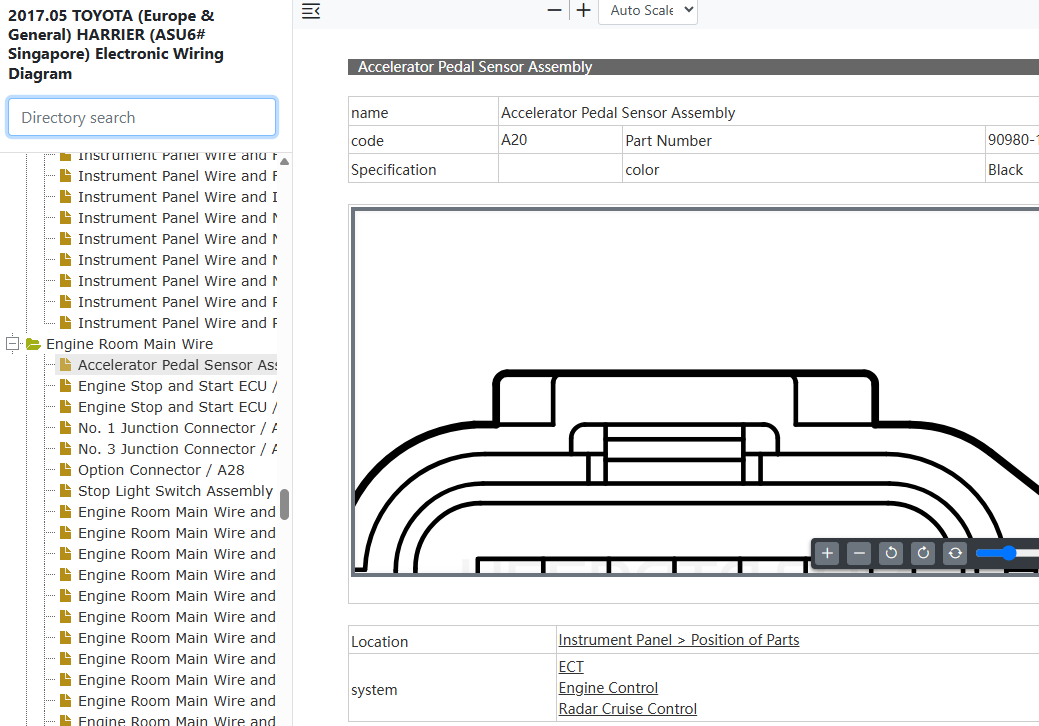Image resolution: width=1039 pixels, height=726 pixels.
Task: Click the Option Connector / A28 file icon
Action: pos(65,470)
